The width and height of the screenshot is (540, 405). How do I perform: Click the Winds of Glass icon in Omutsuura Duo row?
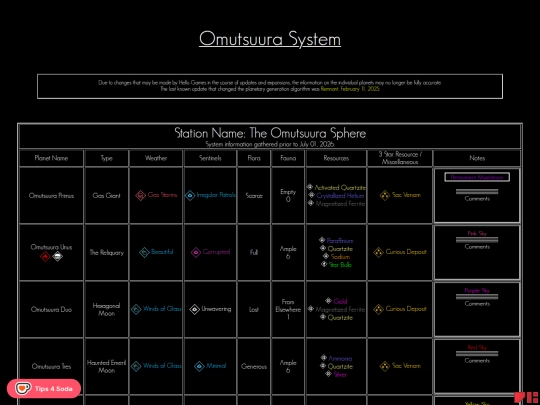[136, 309]
